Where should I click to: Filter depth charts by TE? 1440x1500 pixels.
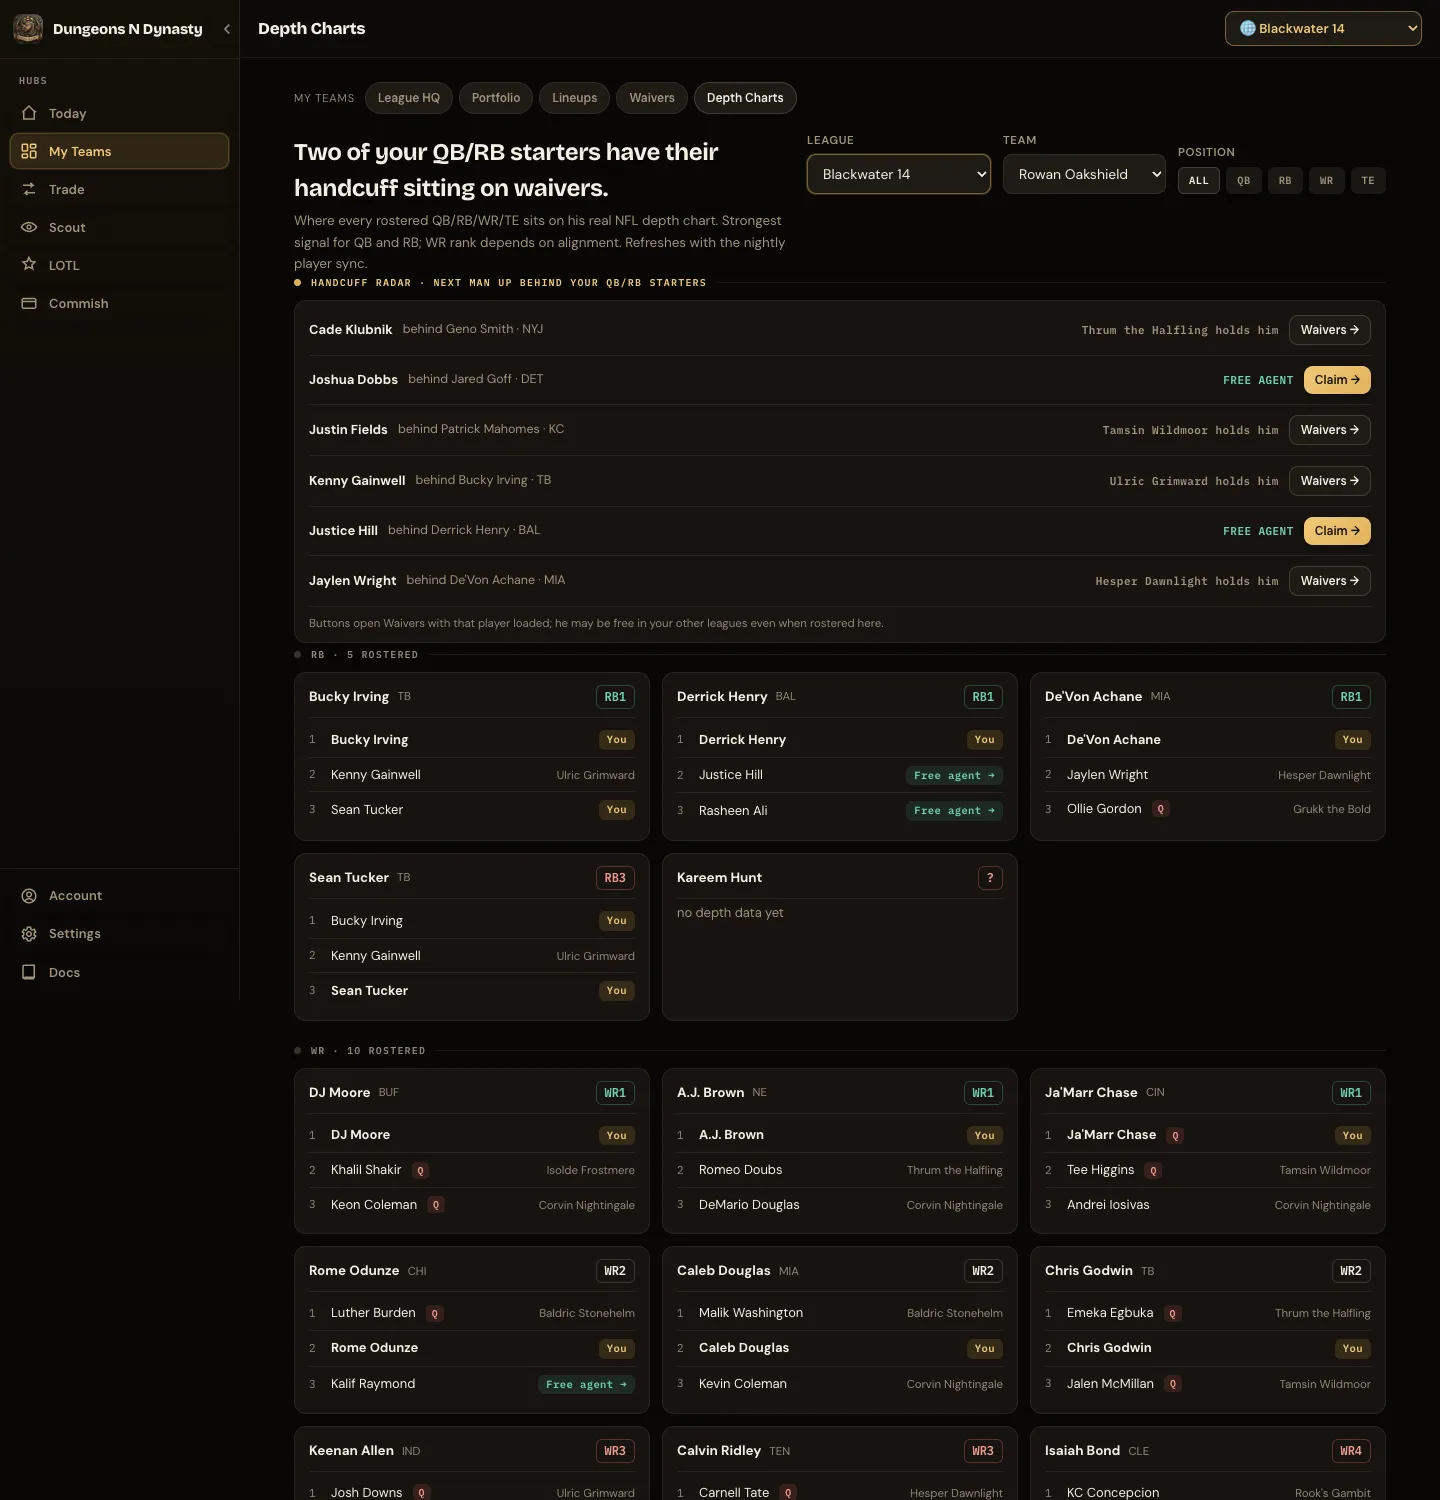[1368, 181]
